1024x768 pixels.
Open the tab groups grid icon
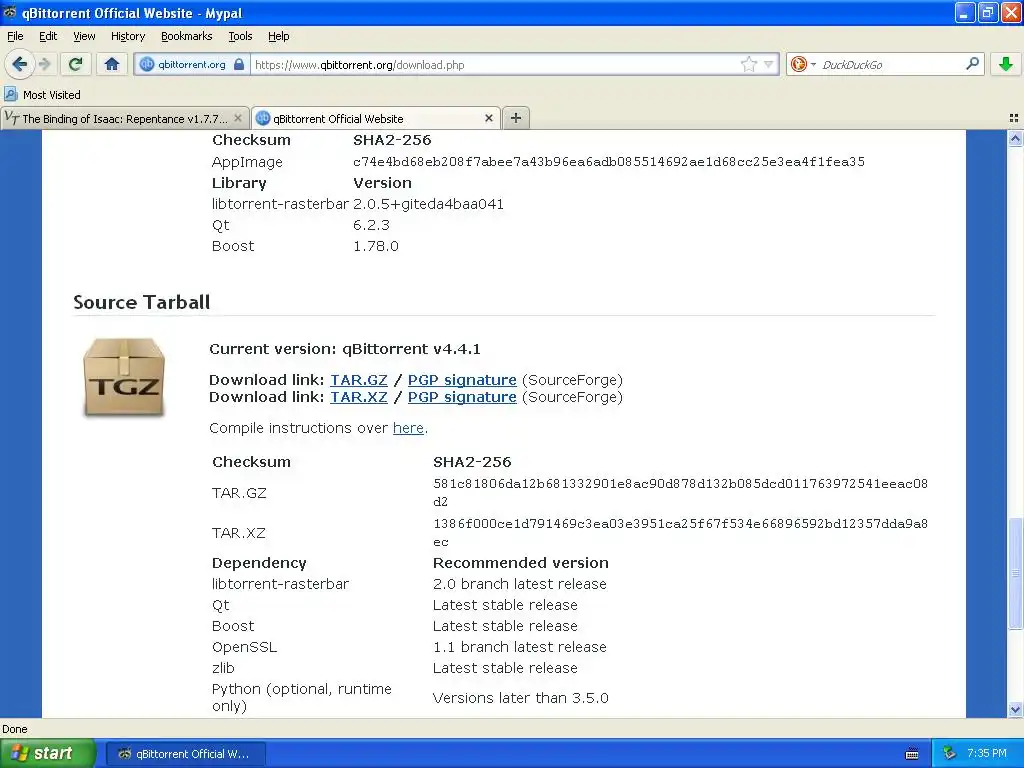[x=1014, y=118]
